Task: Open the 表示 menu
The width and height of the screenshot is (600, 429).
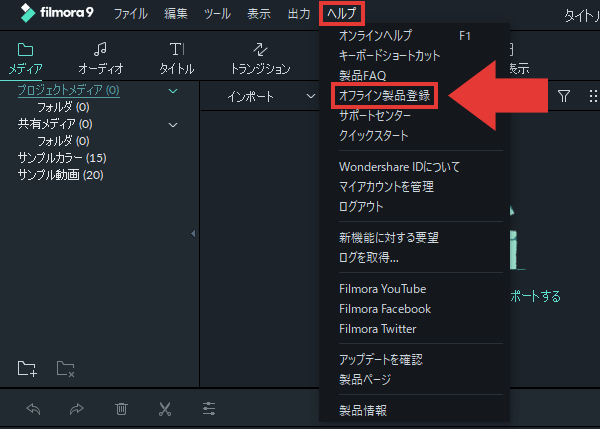Action: click(x=259, y=14)
